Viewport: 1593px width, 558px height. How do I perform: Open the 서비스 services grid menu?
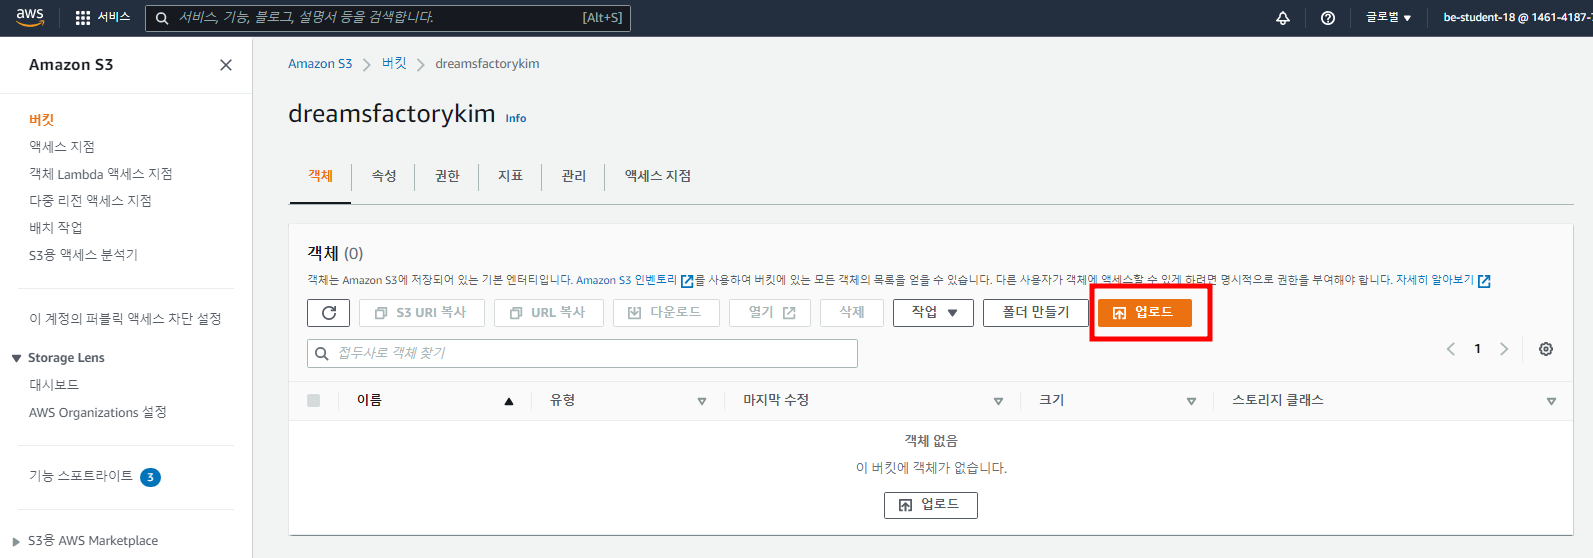(103, 17)
